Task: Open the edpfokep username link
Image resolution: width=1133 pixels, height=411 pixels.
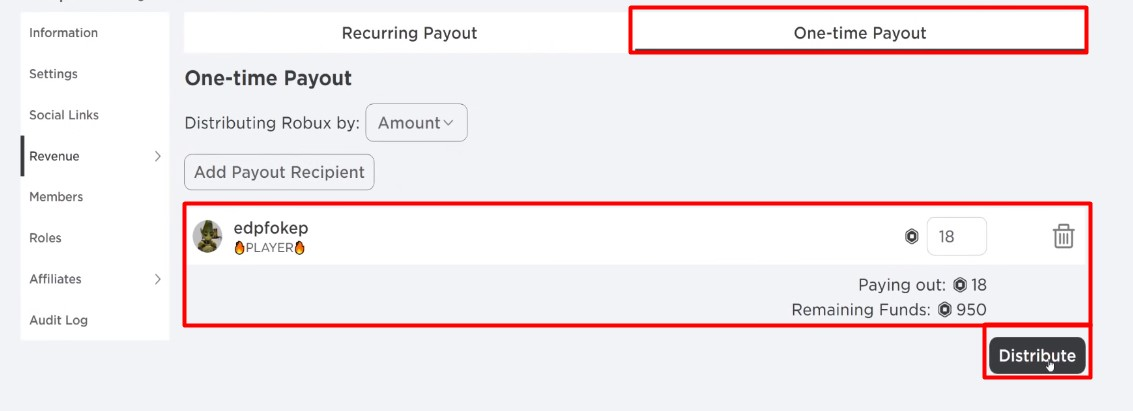Action: (x=270, y=228)
